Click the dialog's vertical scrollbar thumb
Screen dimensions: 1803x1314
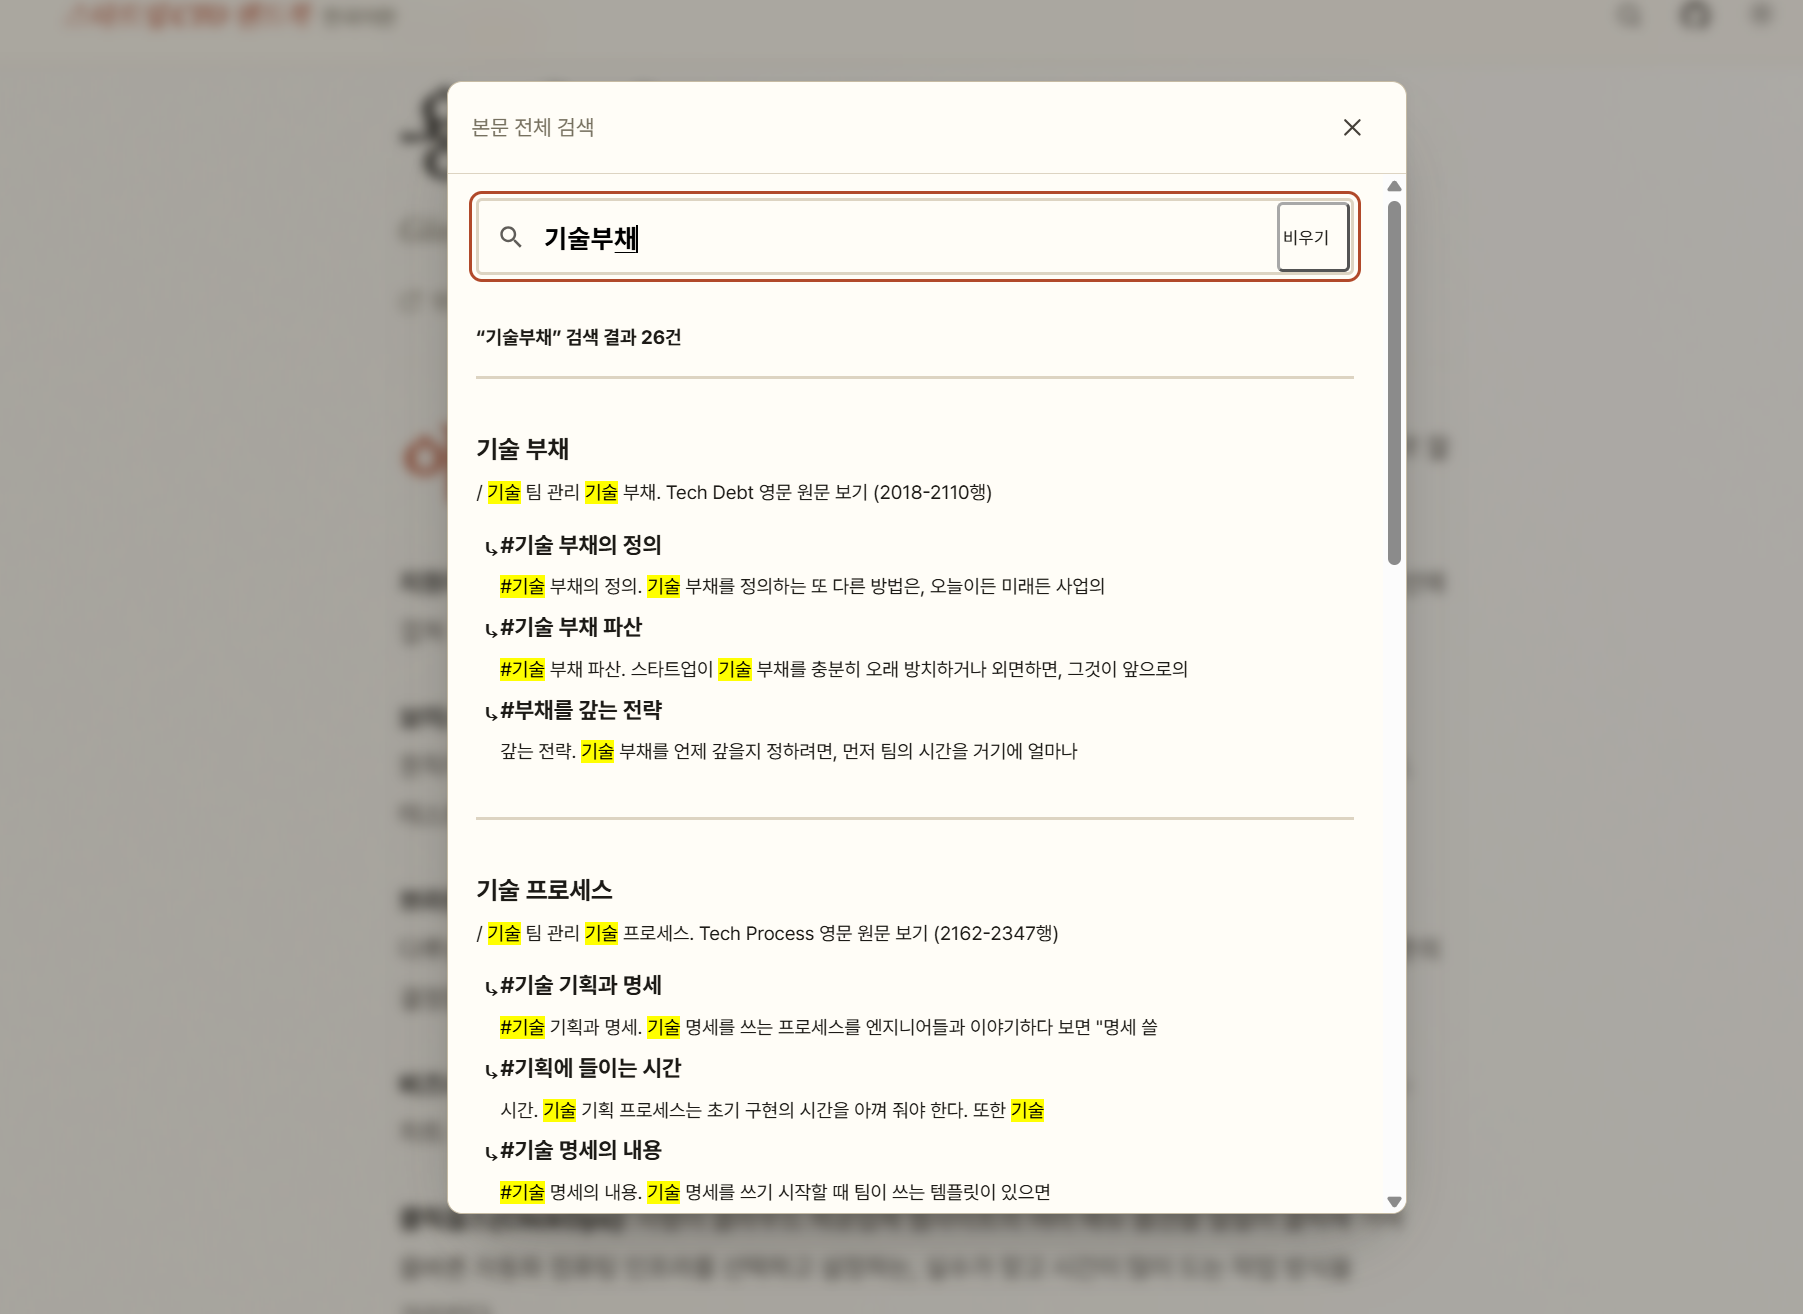[x=1394, y=383]
